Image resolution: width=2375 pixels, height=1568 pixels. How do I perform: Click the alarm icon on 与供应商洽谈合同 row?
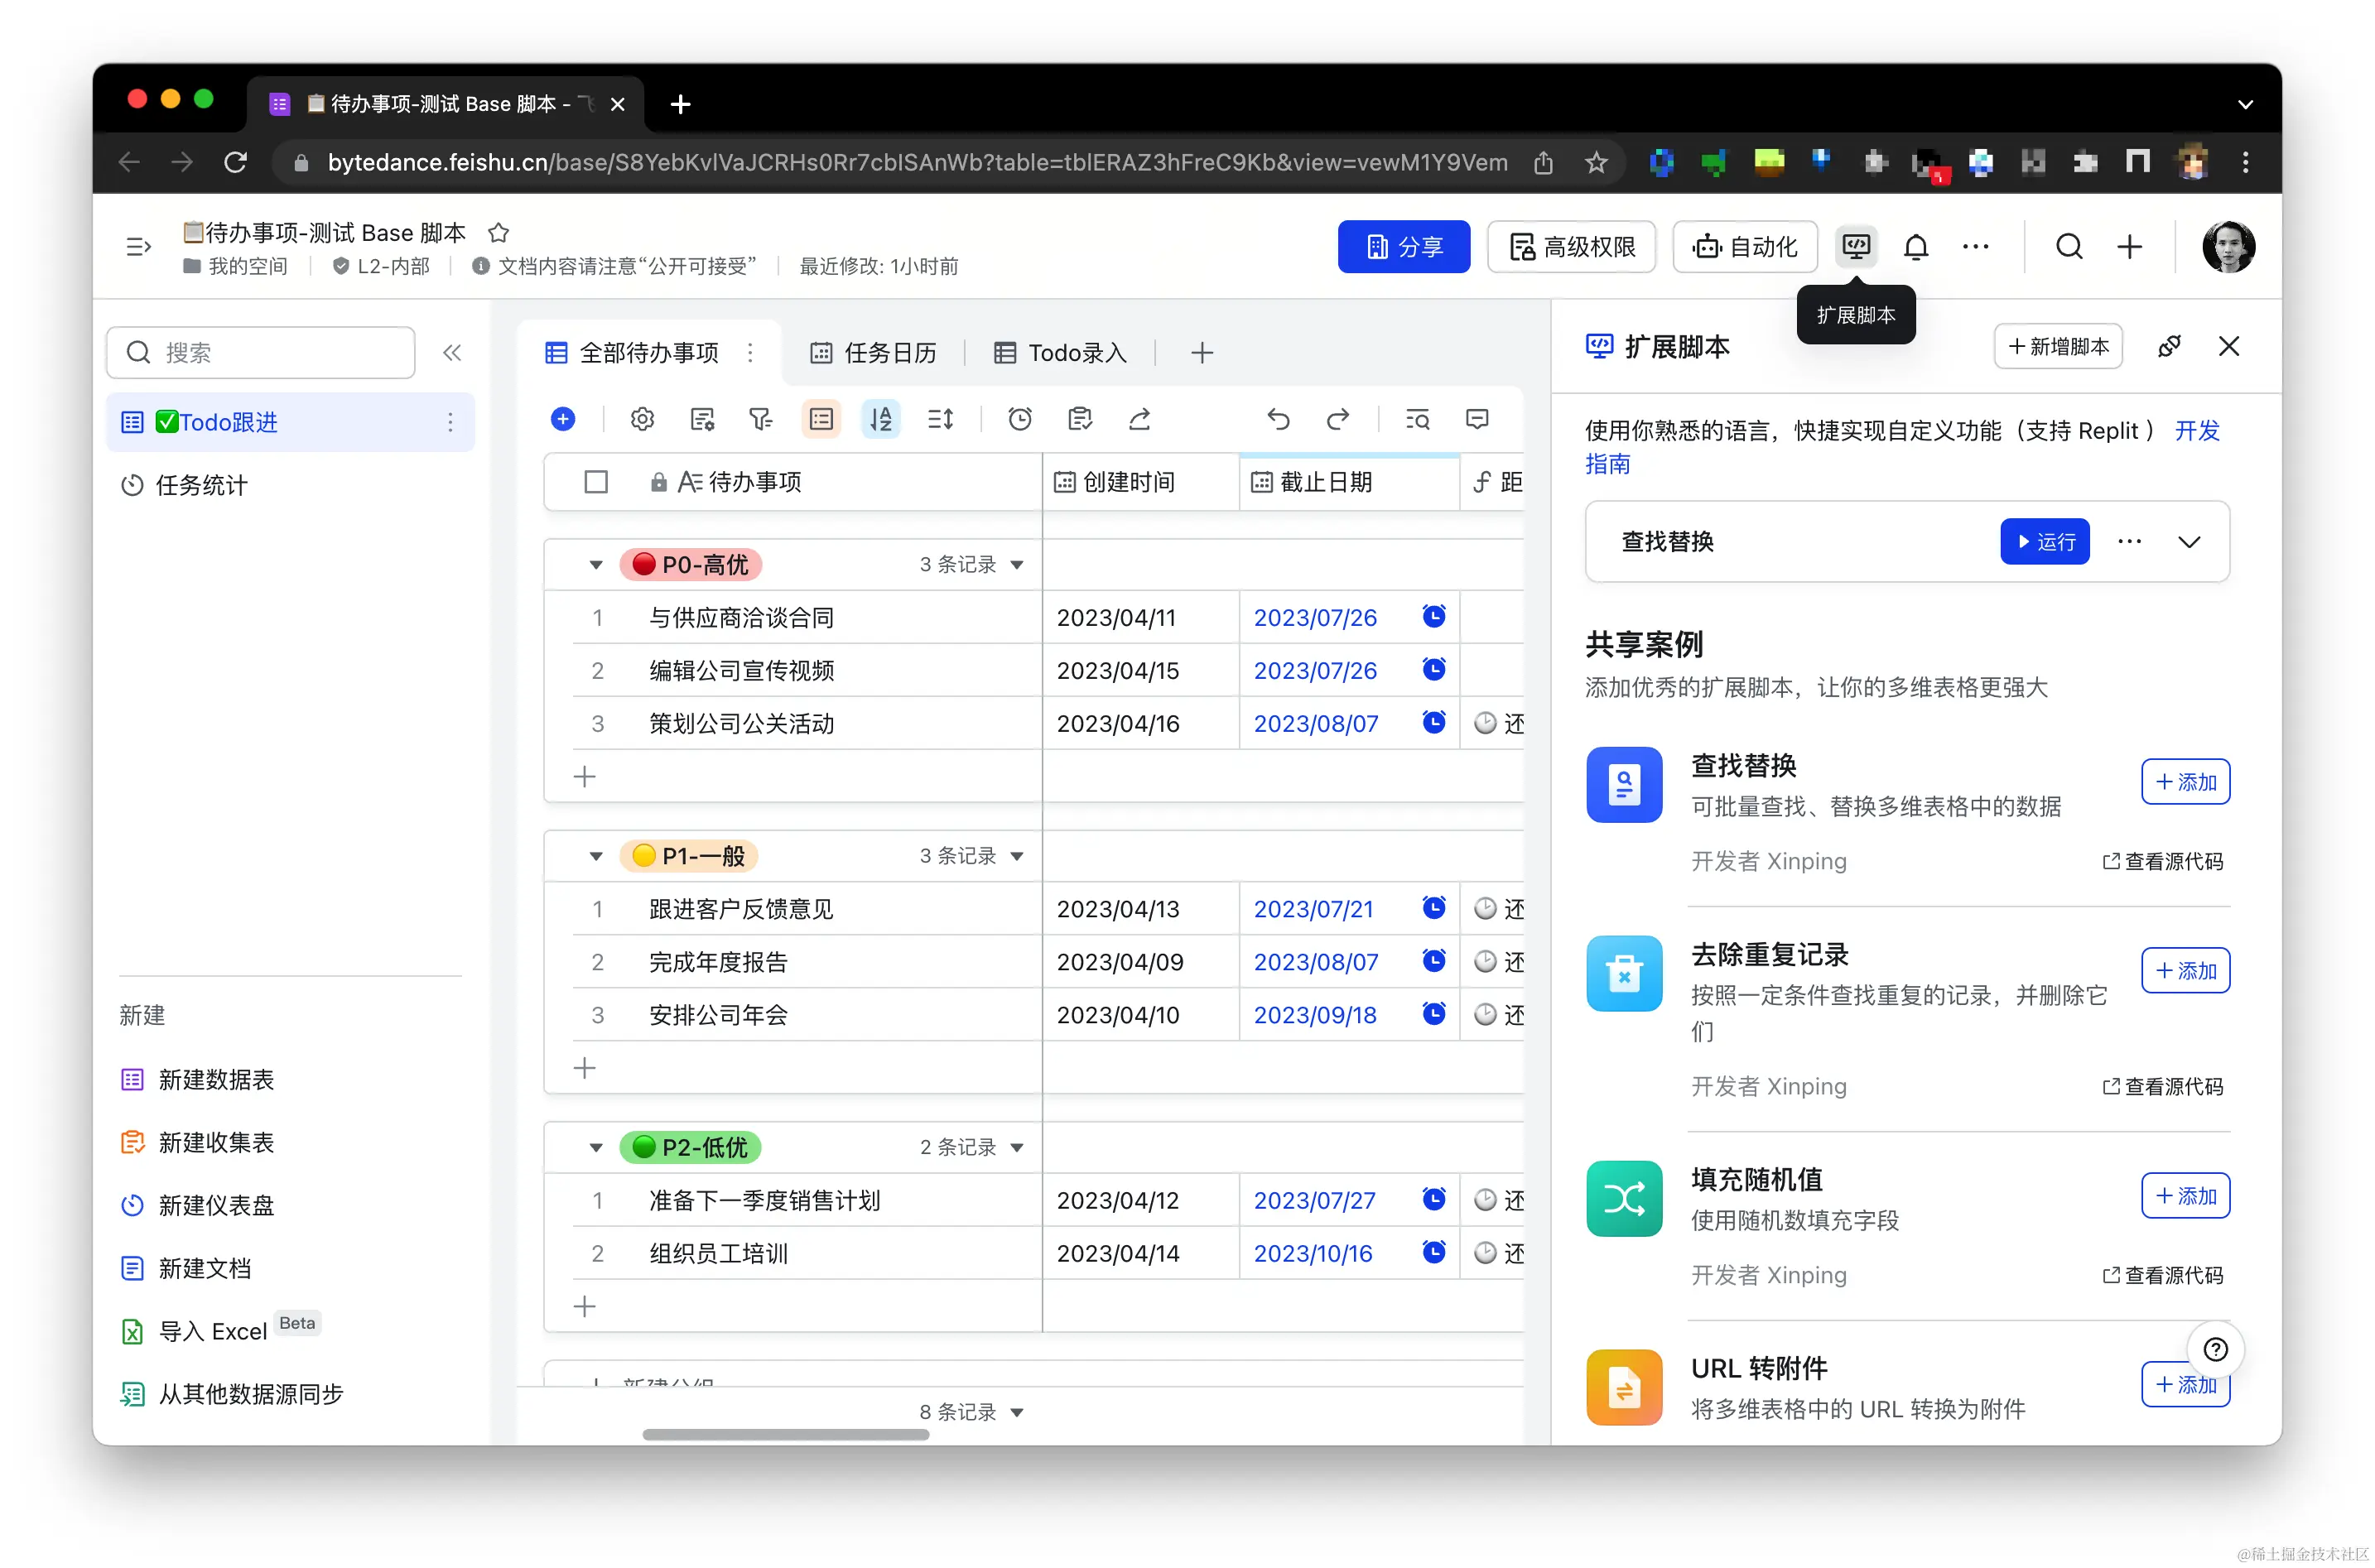coord(1433,616)
